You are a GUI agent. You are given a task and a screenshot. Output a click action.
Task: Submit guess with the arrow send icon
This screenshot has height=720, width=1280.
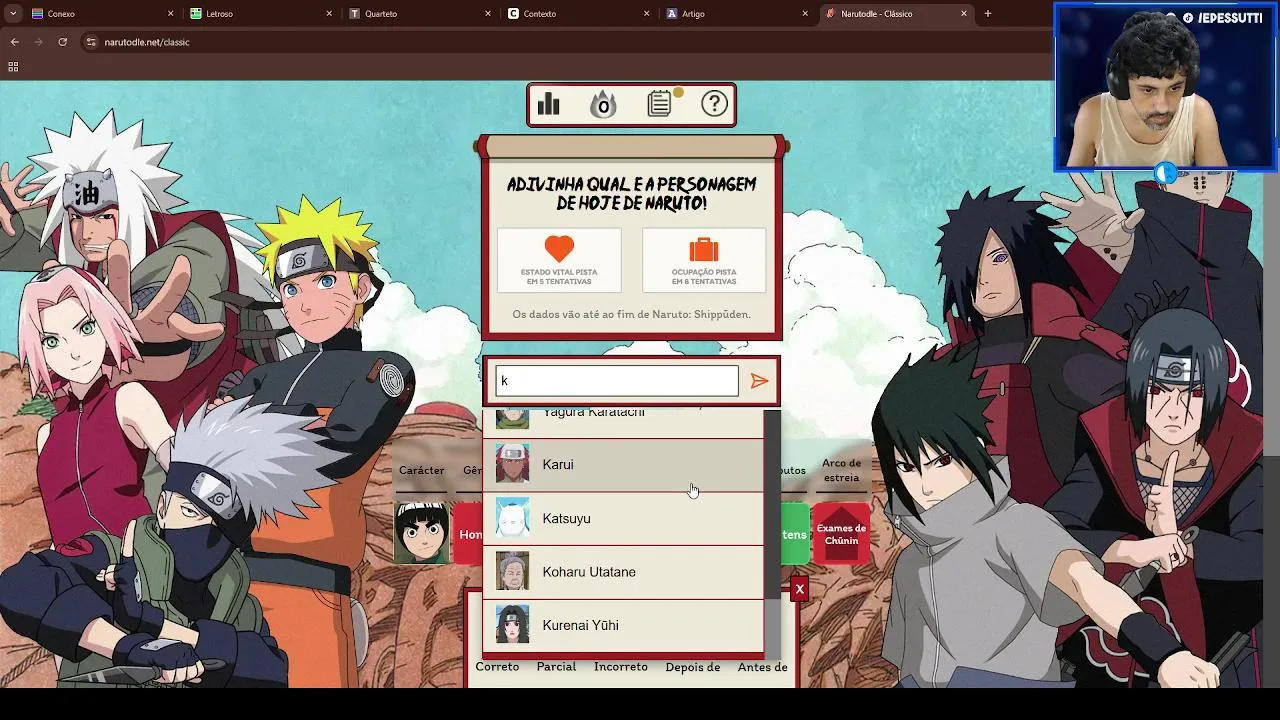point(760,381)
